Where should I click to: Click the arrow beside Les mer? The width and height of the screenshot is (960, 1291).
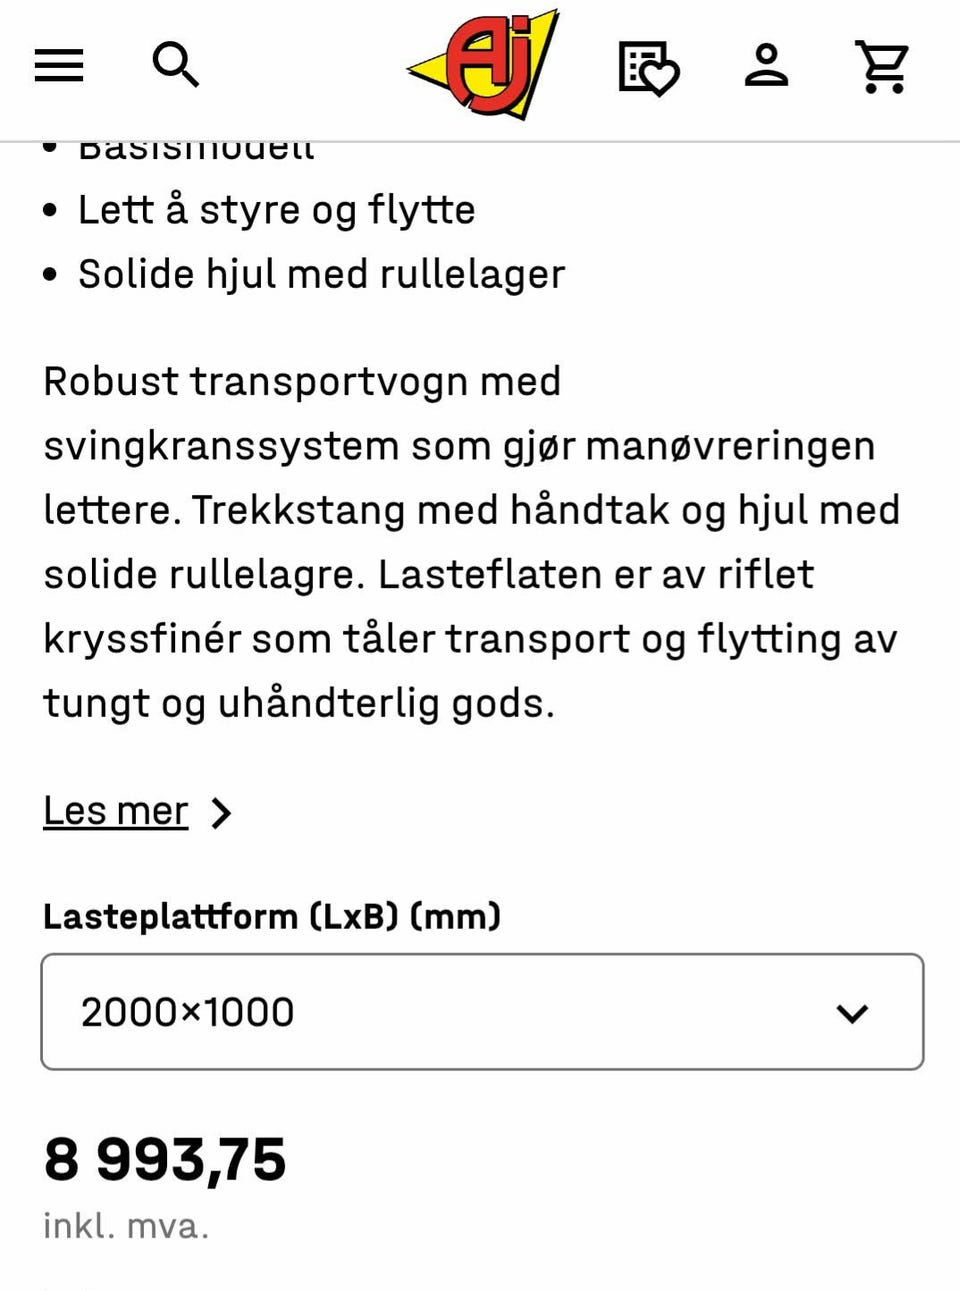click(221, 813)
